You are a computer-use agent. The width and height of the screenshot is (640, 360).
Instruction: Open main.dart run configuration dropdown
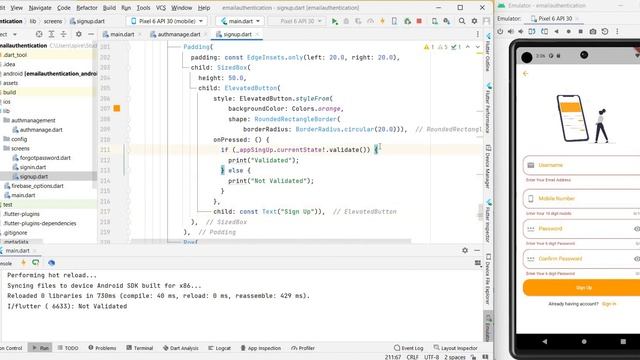[x=240, y=21]
